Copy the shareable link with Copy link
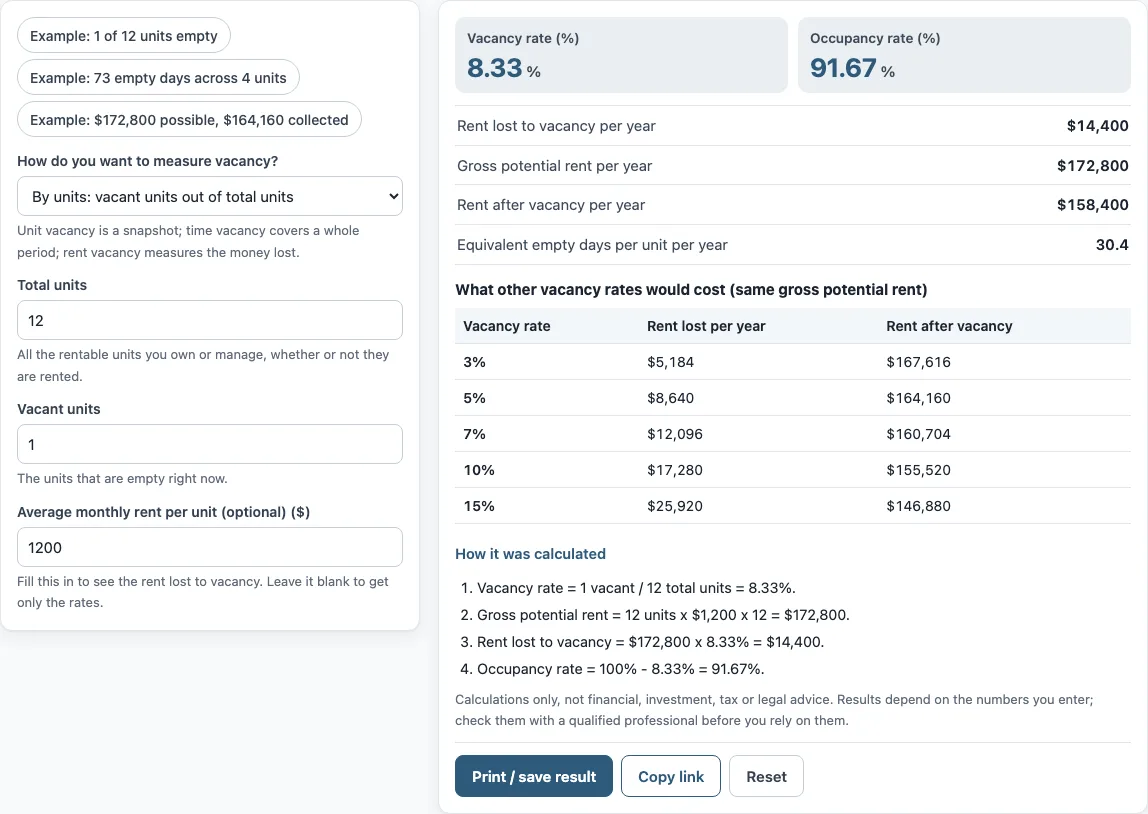 (671, 776)
